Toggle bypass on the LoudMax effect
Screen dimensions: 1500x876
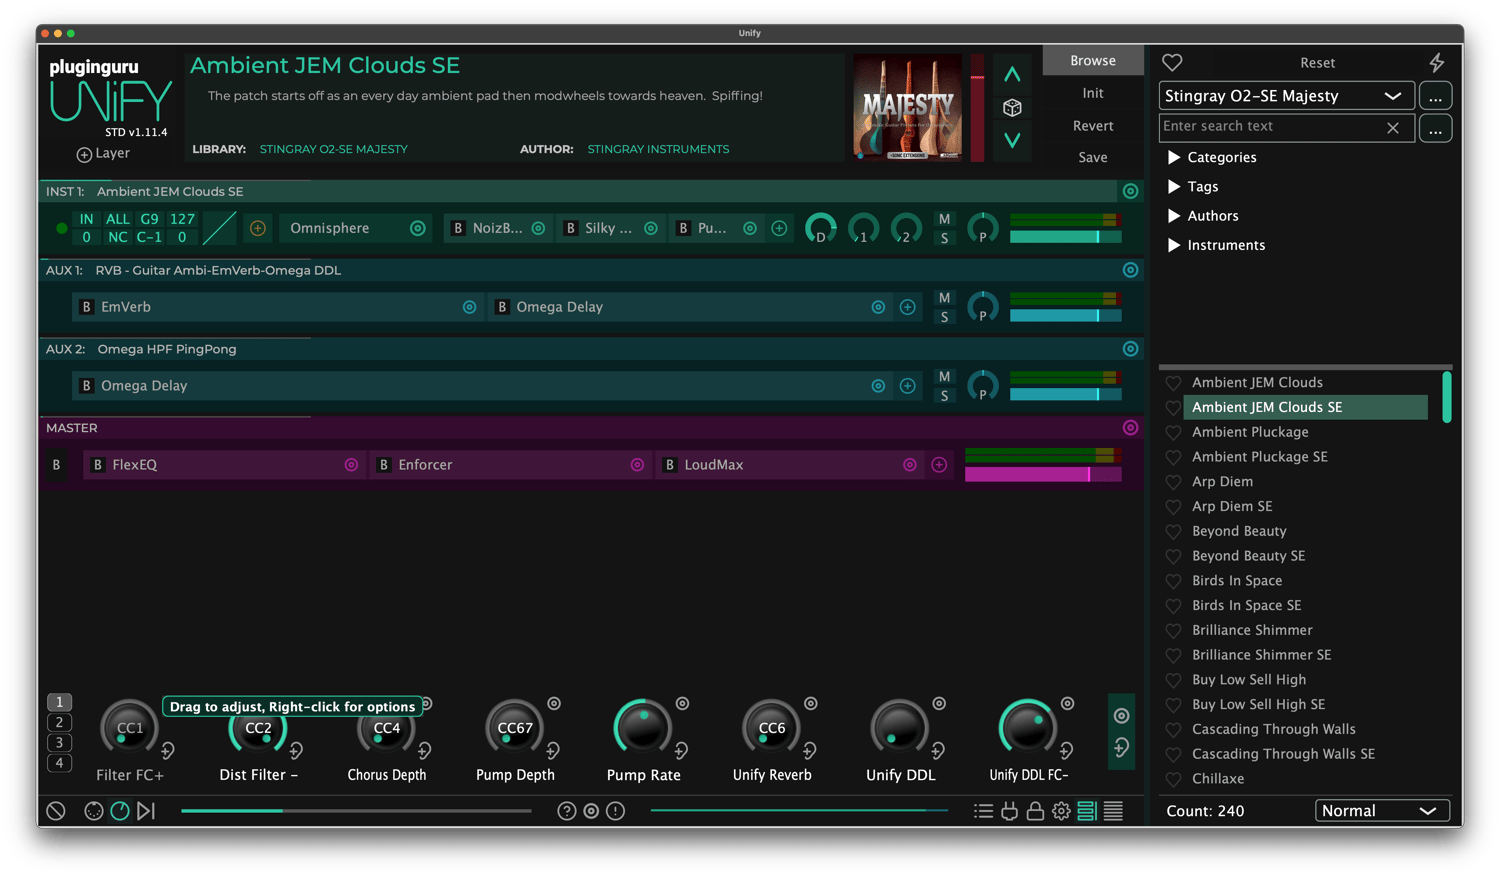(670, 465)
